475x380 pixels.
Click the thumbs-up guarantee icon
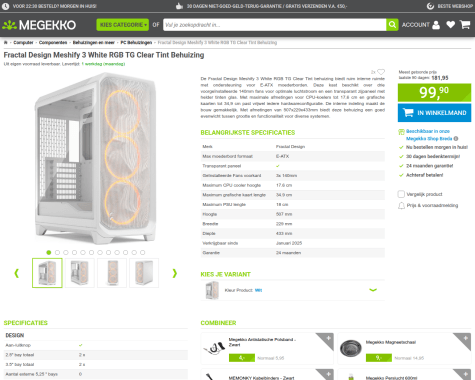point(179,6)
